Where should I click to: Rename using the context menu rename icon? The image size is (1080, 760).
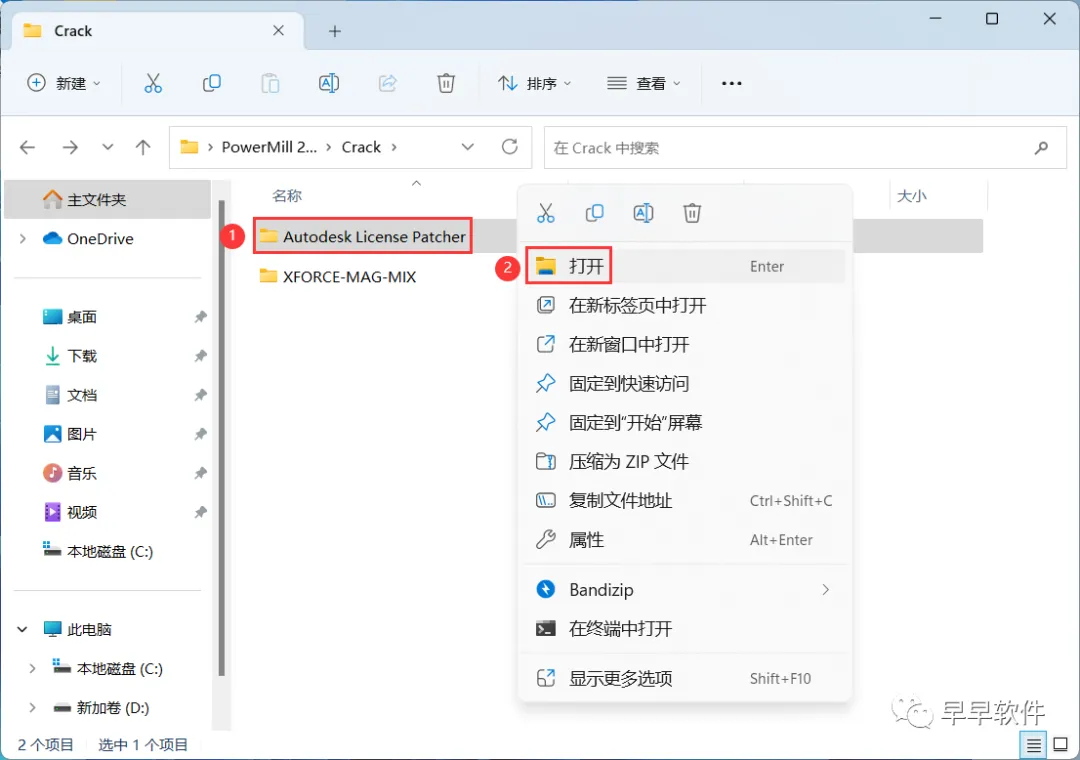click(x=643, y=213)
